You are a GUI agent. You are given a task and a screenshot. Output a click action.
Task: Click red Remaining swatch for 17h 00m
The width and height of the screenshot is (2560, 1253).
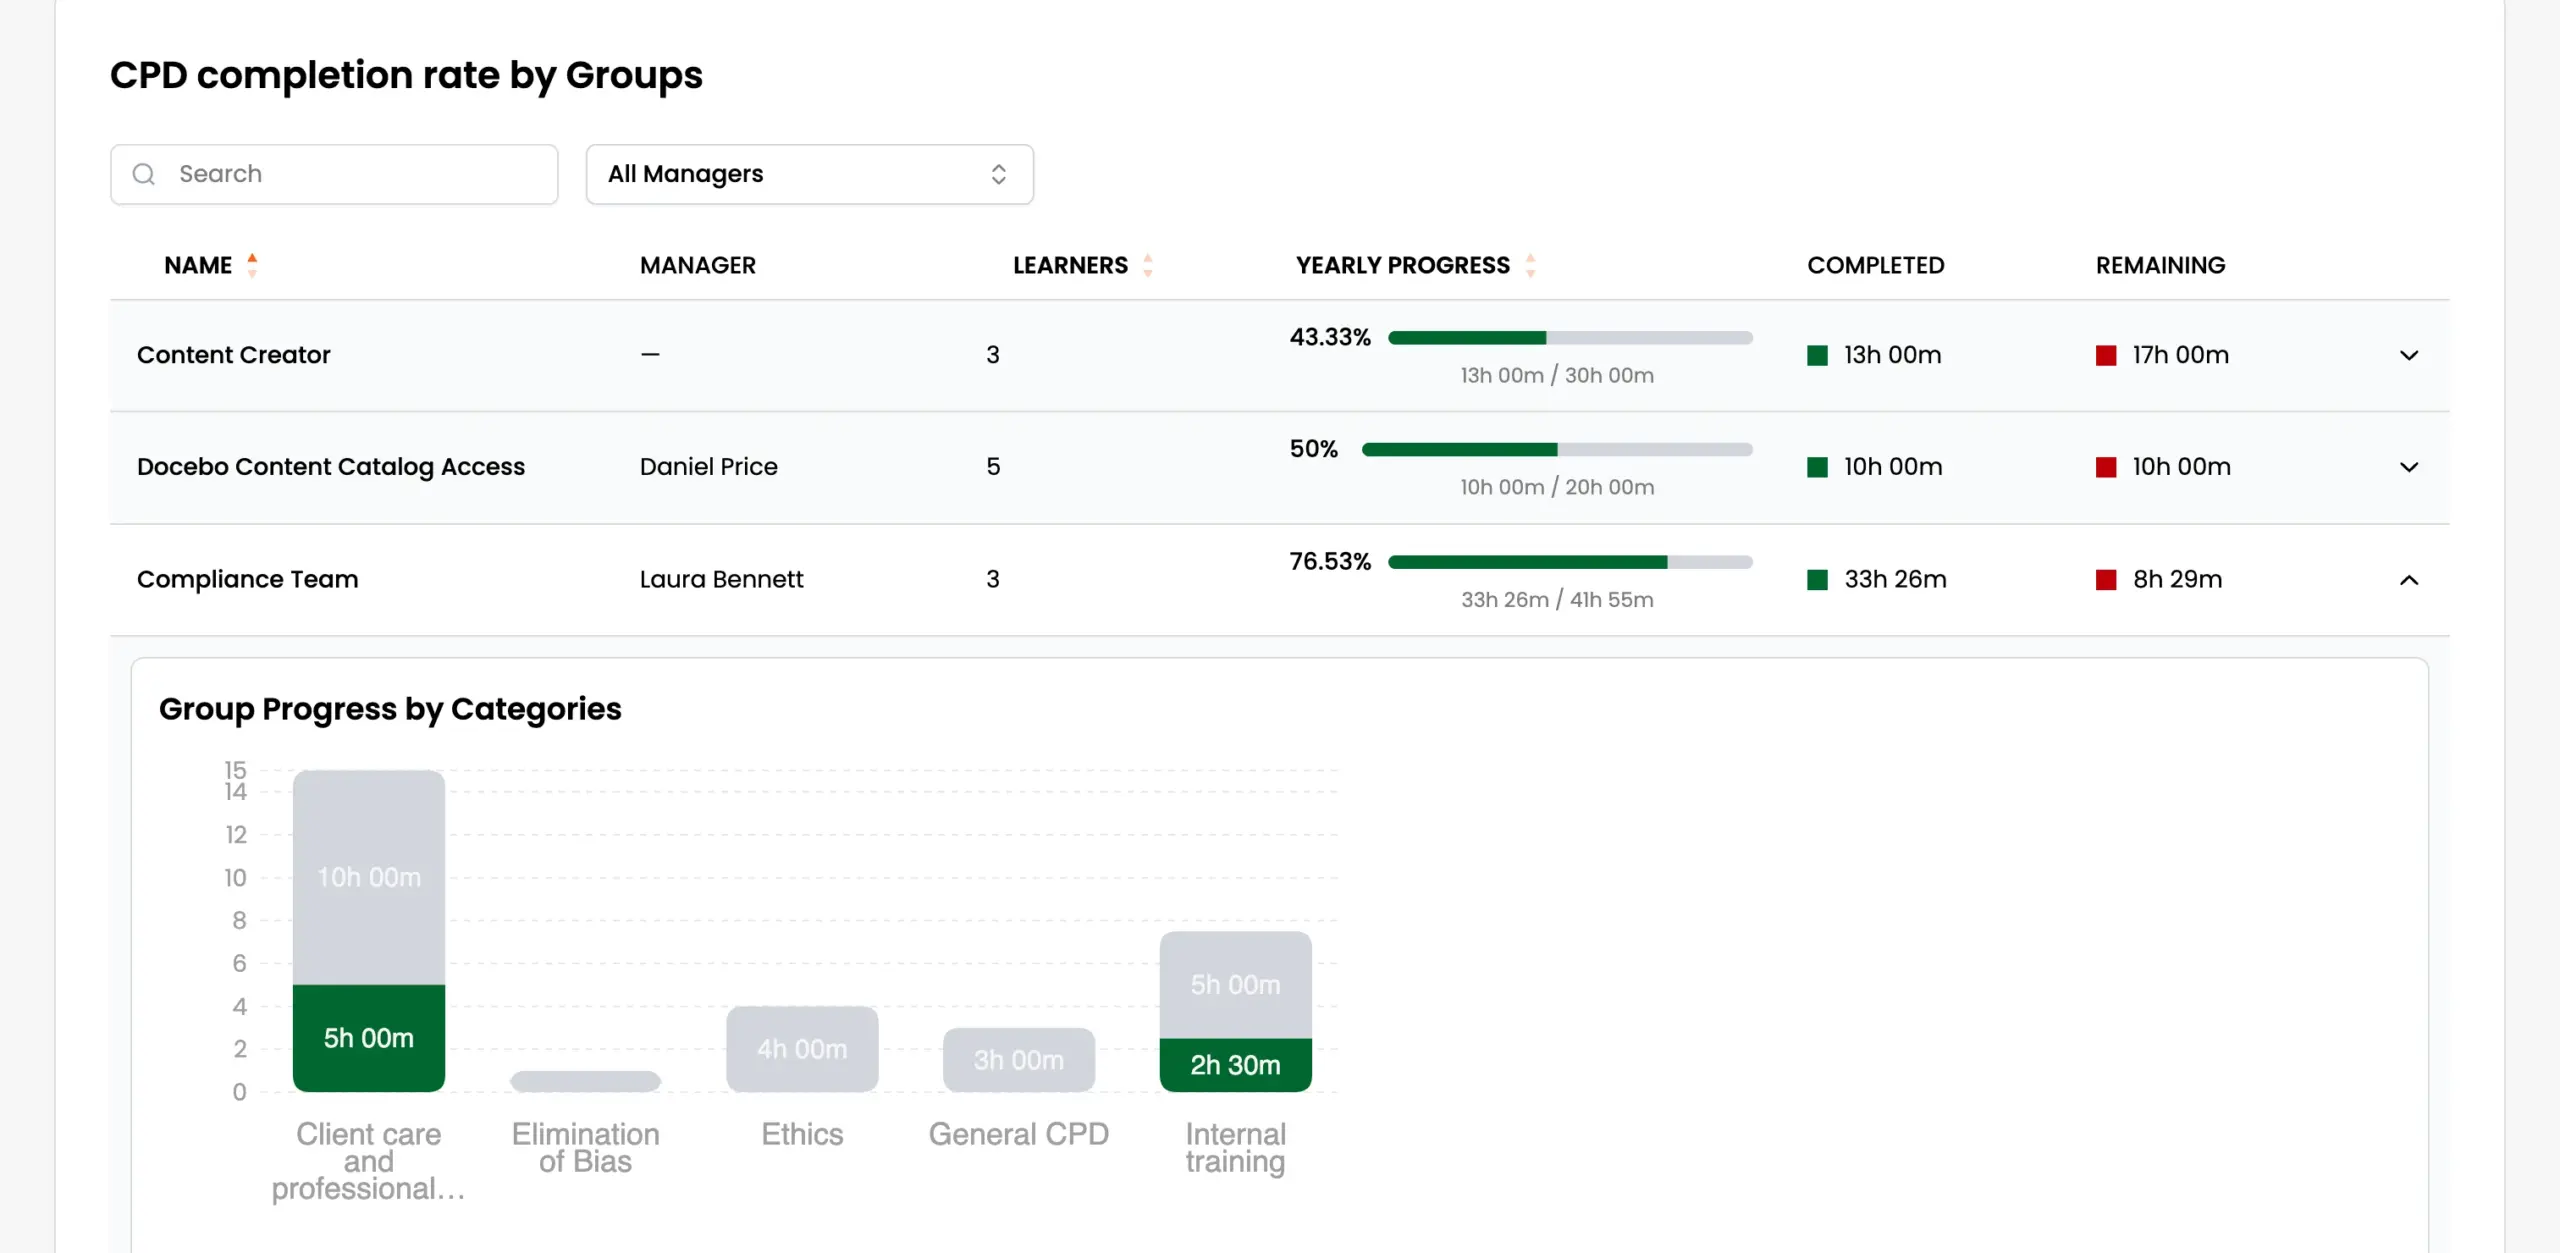2106,355
